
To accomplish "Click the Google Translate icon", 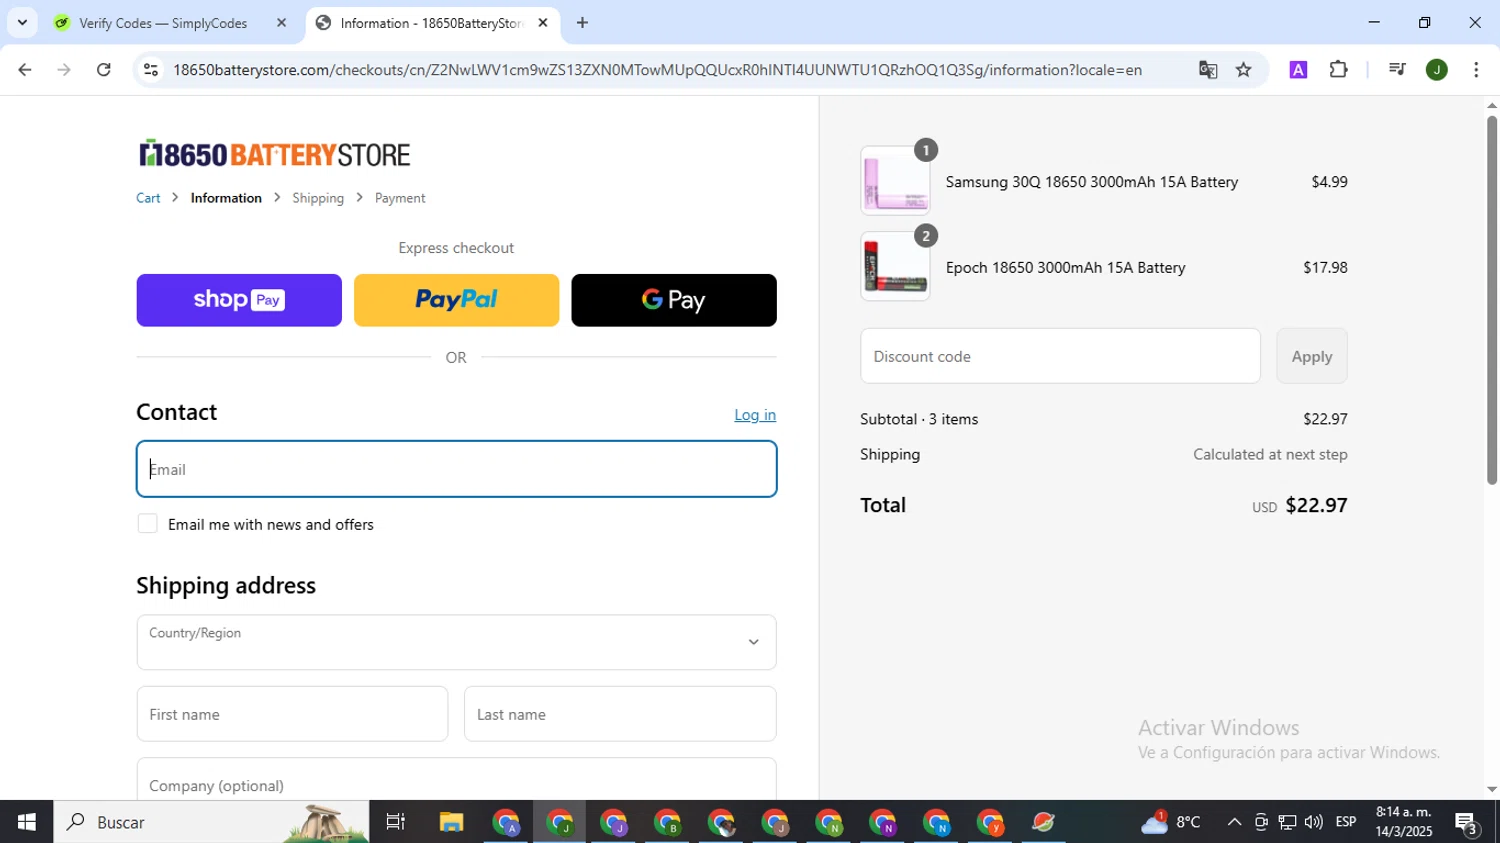I will click(x=1208, y=70).
